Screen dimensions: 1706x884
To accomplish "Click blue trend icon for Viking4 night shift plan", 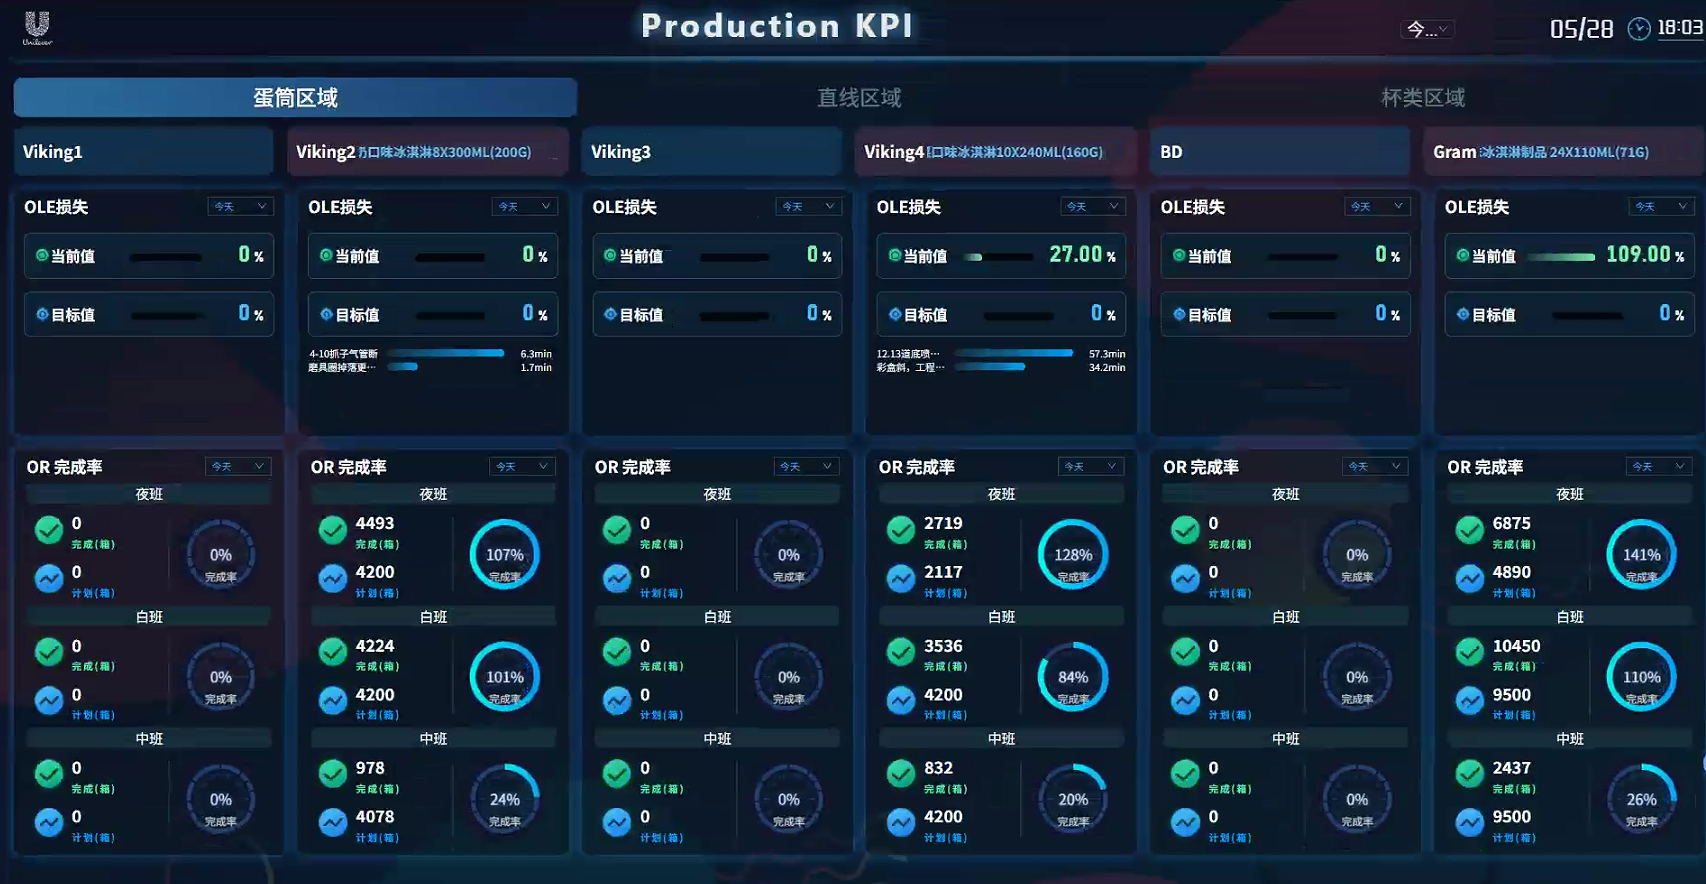I will [901, 578].
